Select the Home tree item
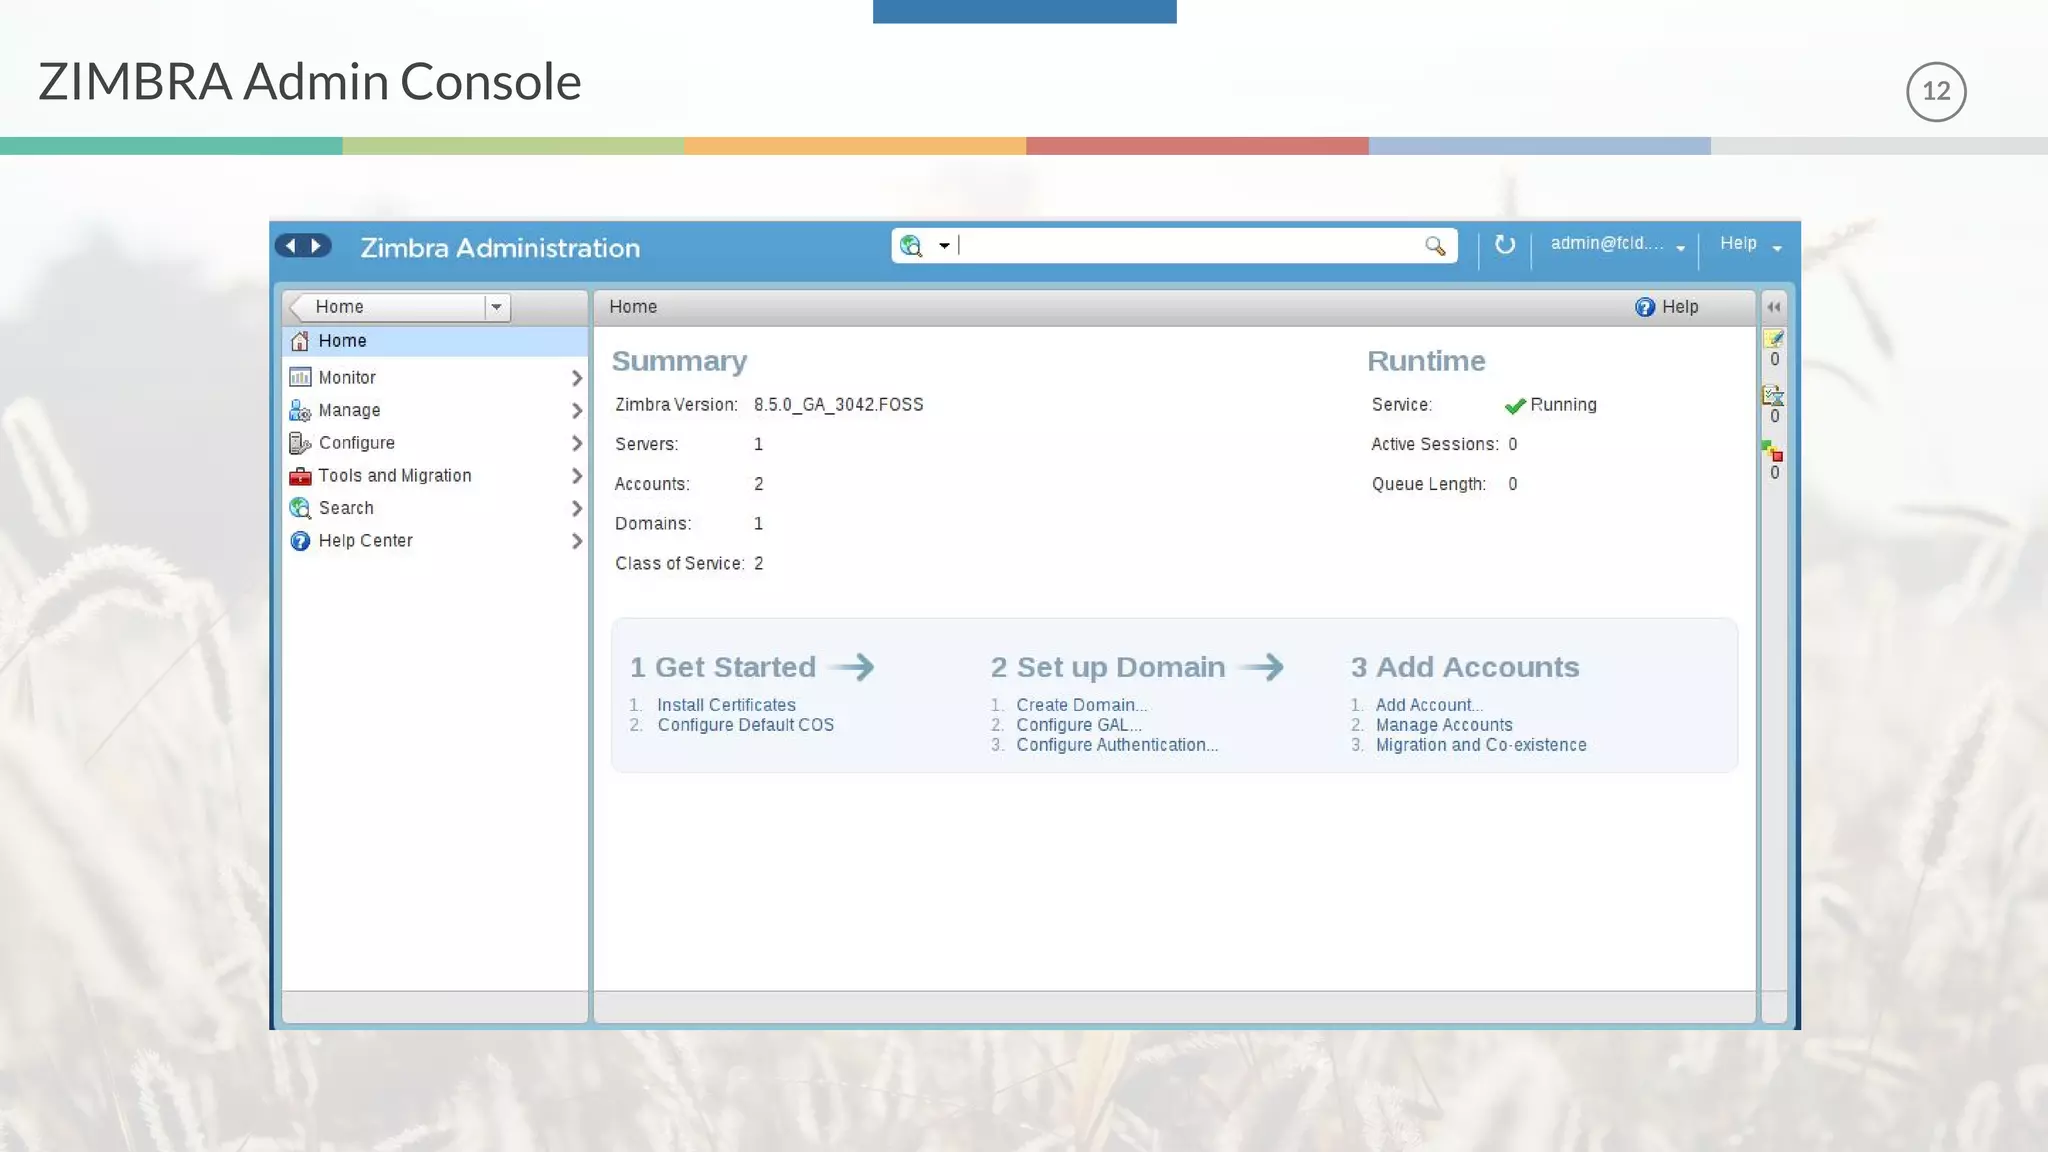The image size is (2048, 1152). point(435,341)
